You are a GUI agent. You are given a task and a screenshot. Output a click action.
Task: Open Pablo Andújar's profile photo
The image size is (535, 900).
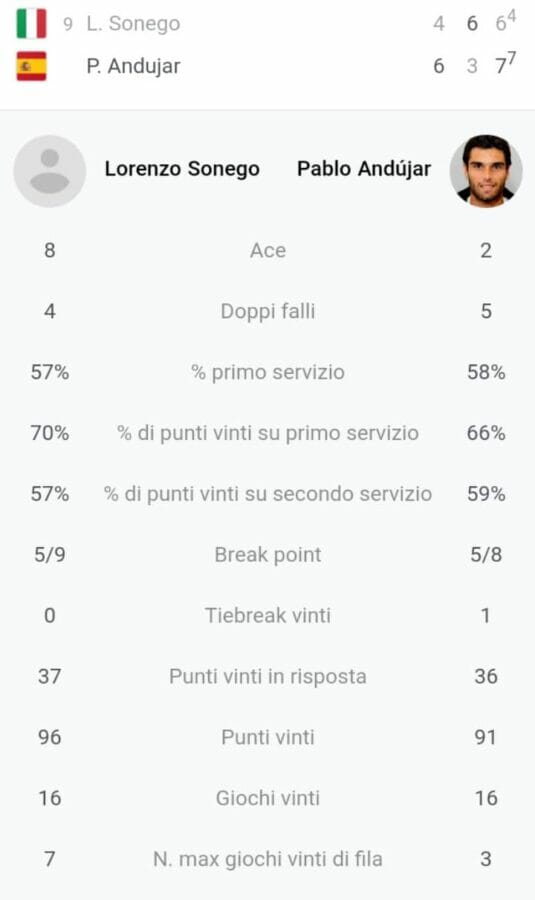pos(486,170)
